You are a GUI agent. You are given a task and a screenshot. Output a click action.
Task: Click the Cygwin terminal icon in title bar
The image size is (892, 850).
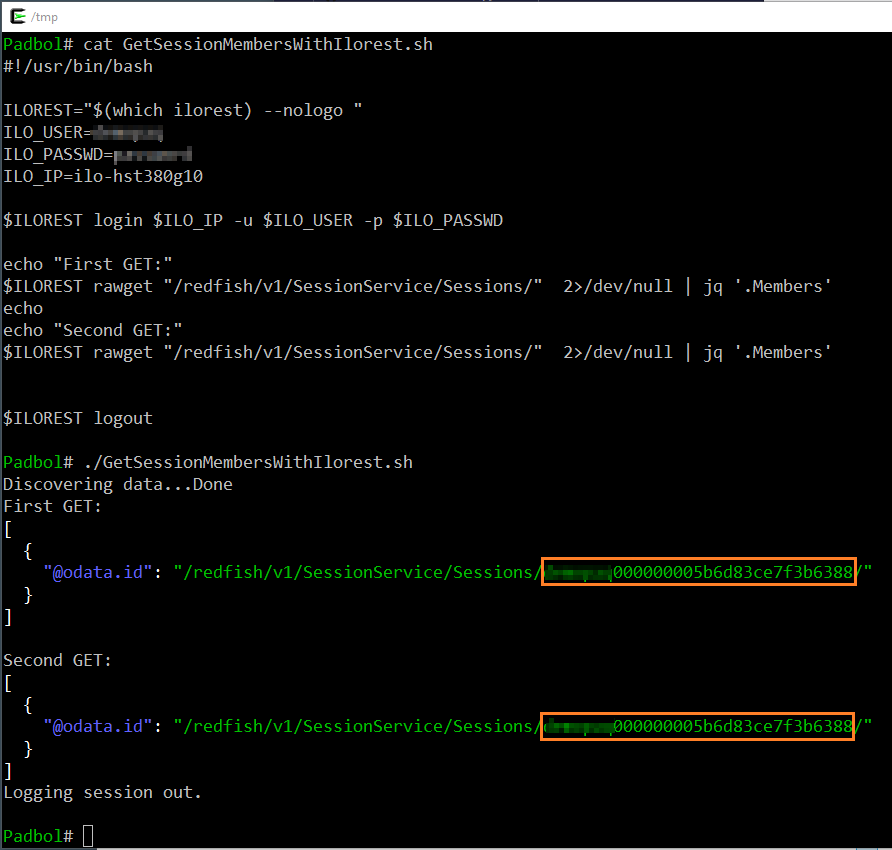pyautogui.click(x=17, y=15)
